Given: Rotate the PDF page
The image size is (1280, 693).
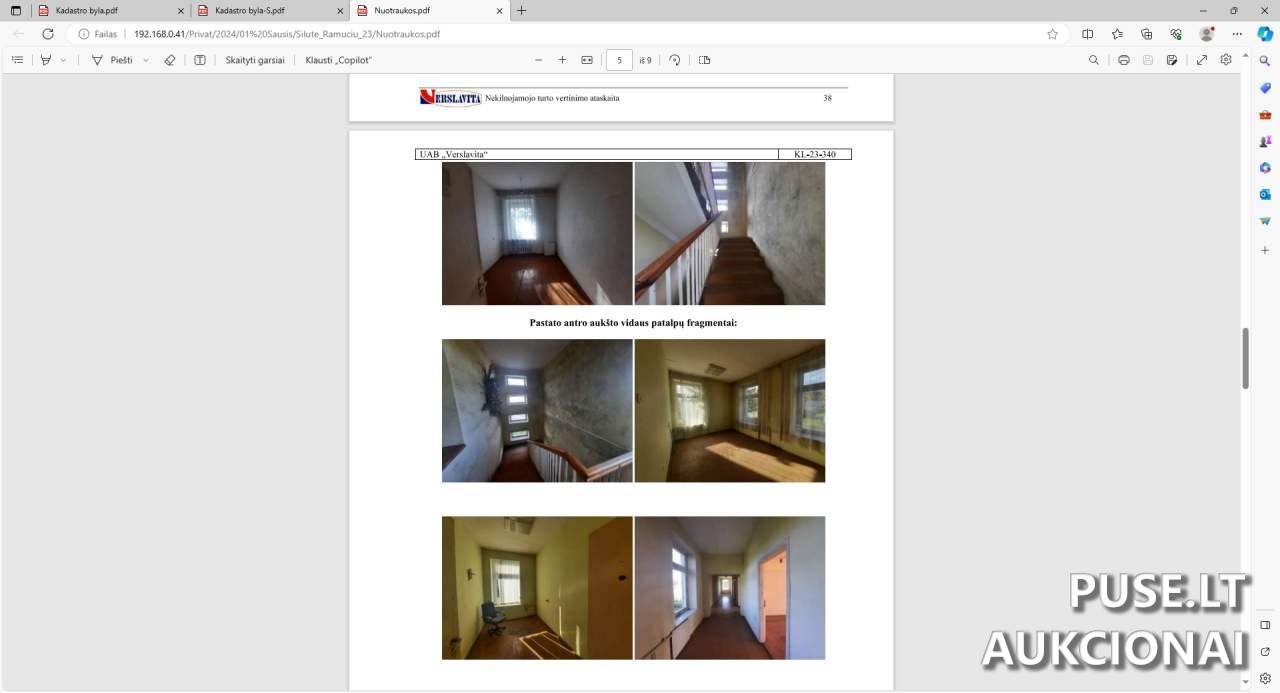Looking at the screenshot, I should click(x=675, y=60).
